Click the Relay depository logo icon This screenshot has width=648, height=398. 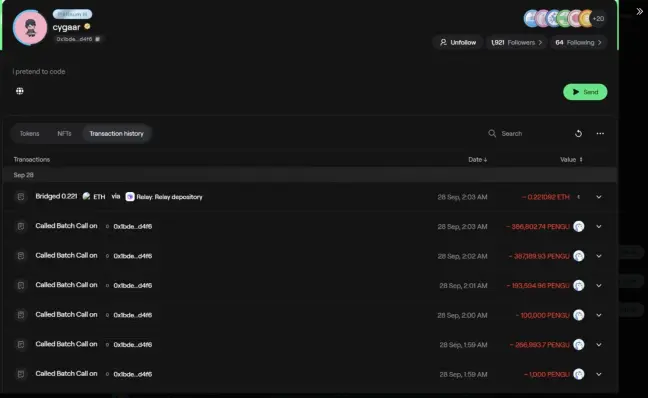[130, 197]
